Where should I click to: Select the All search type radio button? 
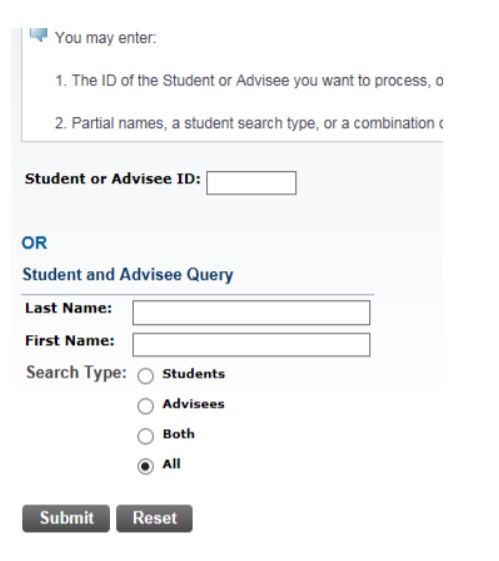pyautogui.click(x=146, y=466)
